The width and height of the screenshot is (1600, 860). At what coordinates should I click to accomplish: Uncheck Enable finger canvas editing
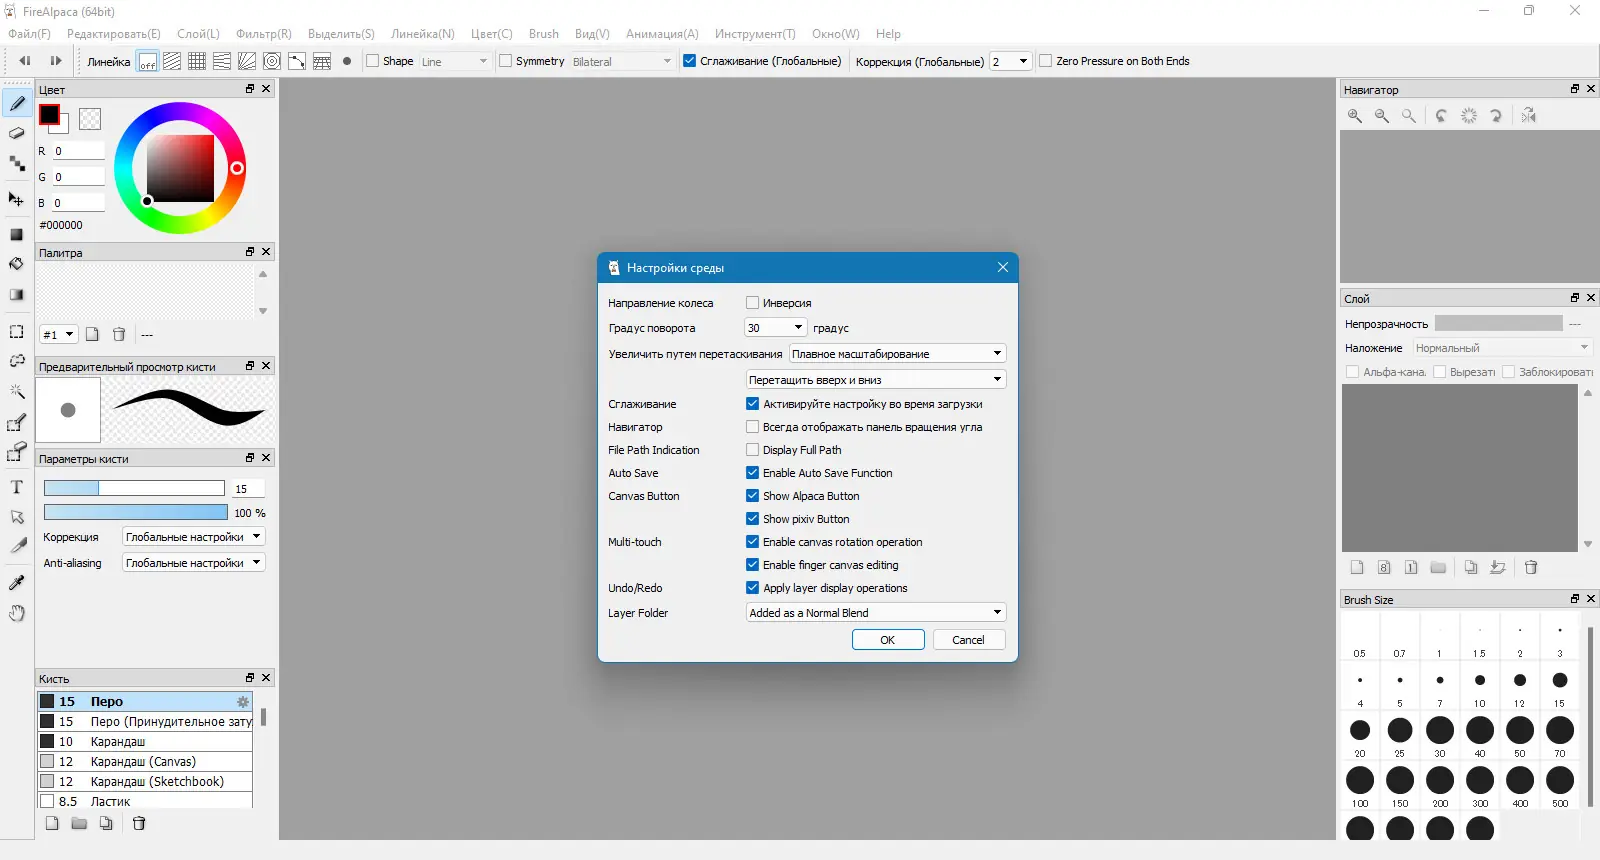(752, 565)
